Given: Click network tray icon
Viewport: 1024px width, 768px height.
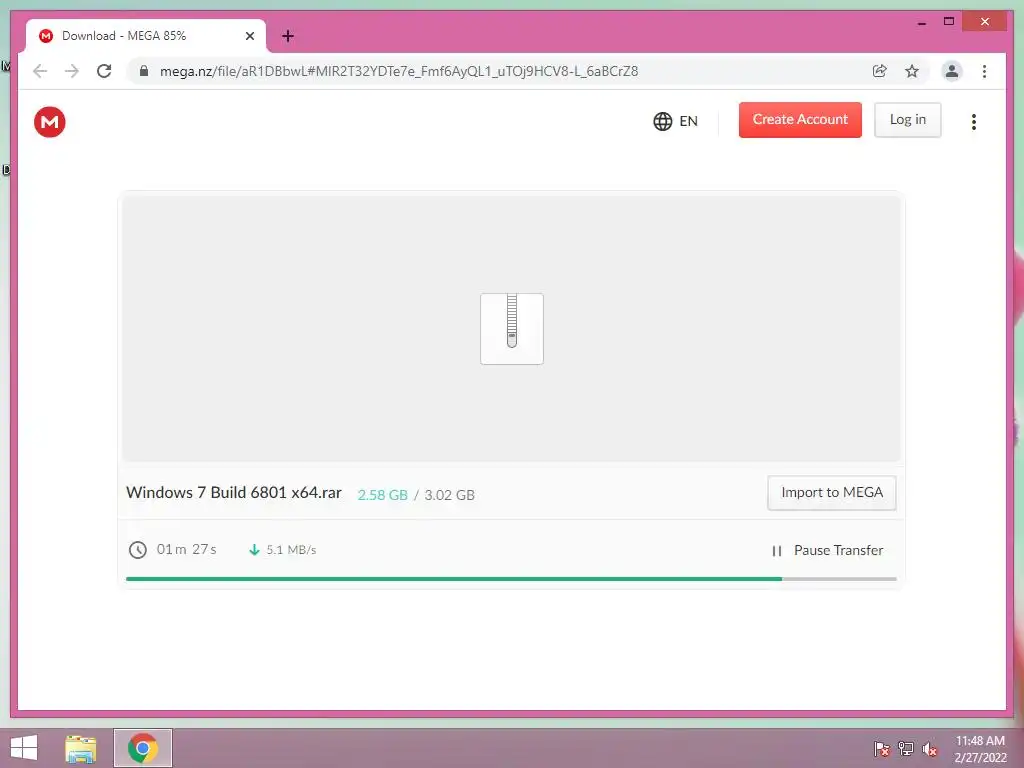Looking at the screenshot, I should [906, 748].
